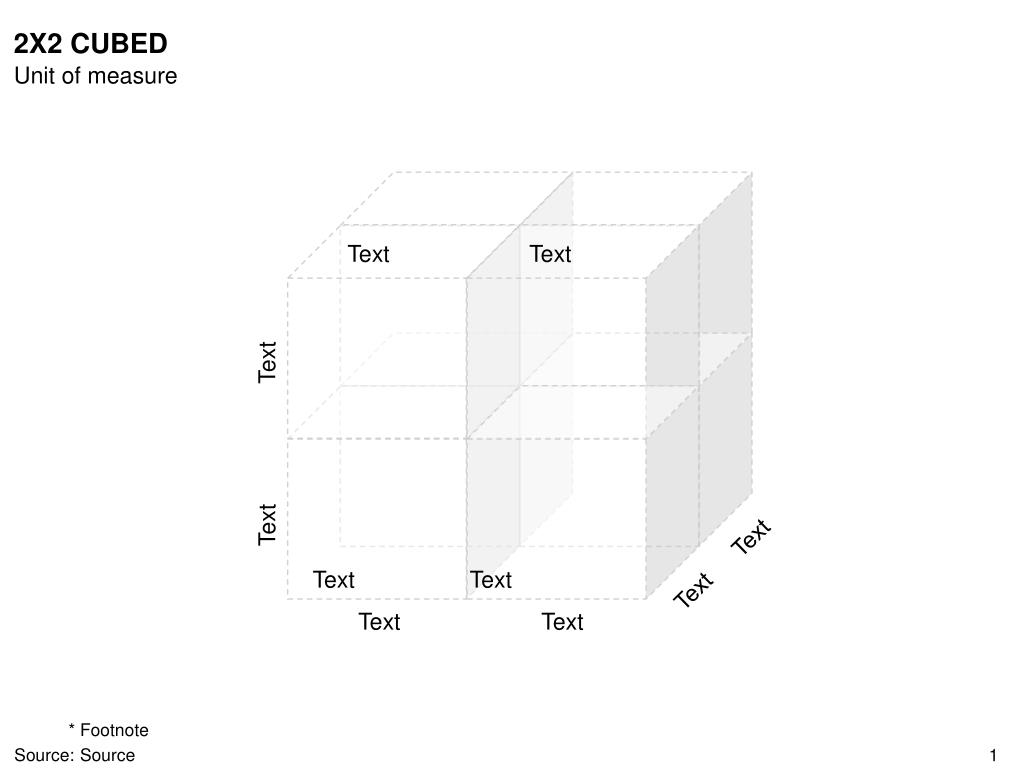Click the upper diagonal "Text" label beside the cube
Image resolution: width=1024 pixels, height=768 pixels.
click(751, 536)
